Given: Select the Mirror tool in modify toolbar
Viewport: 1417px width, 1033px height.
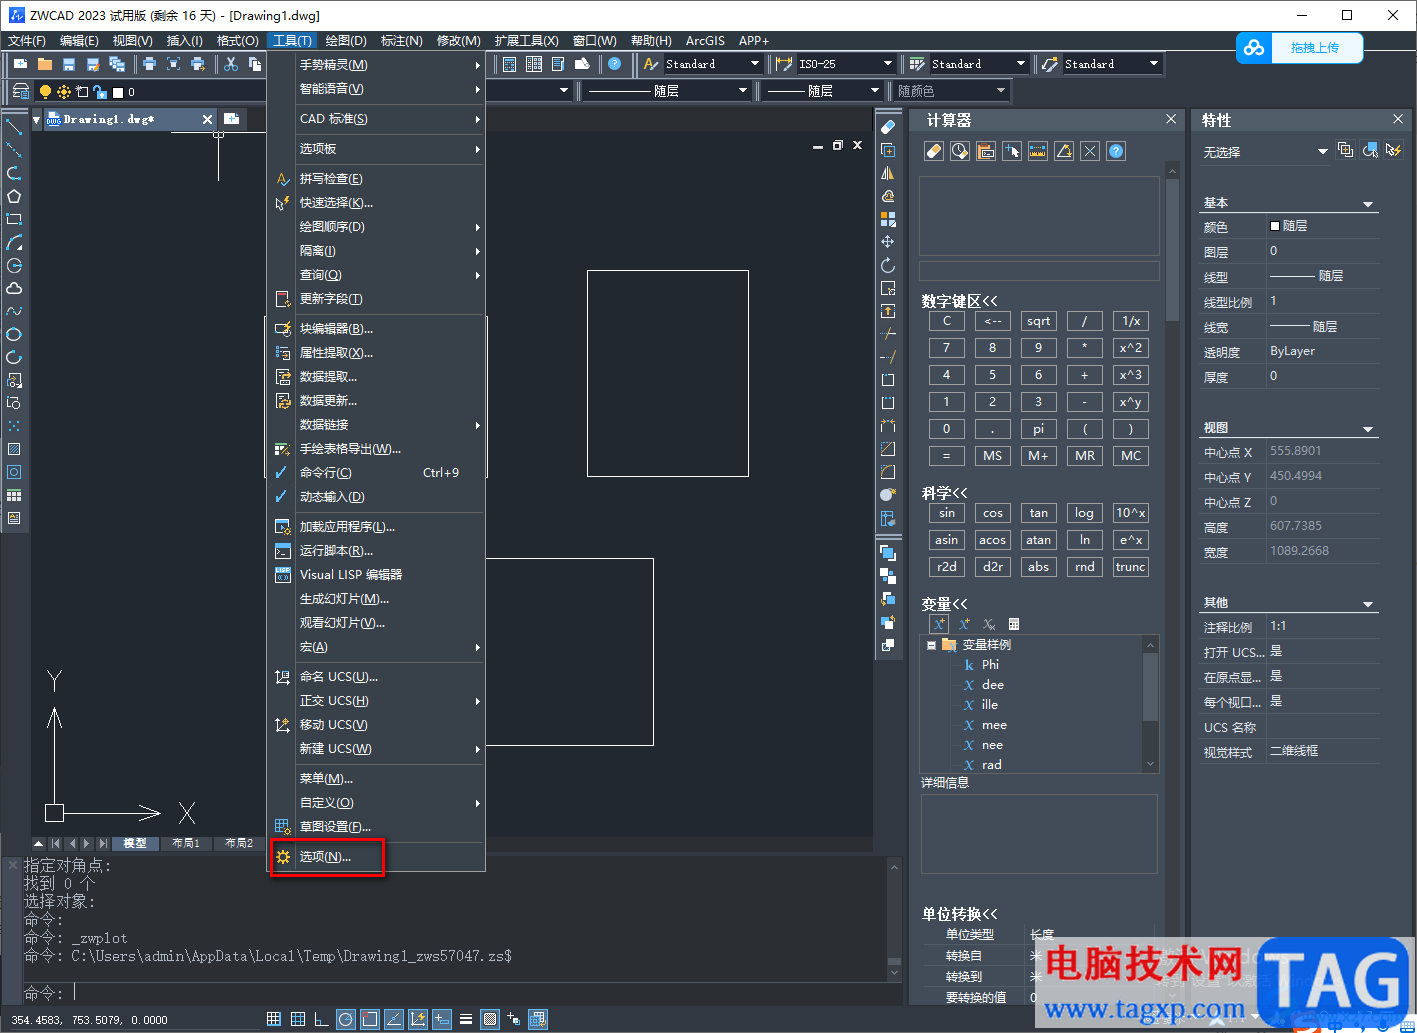Looking at the screenshot, I should pos(888,173).
